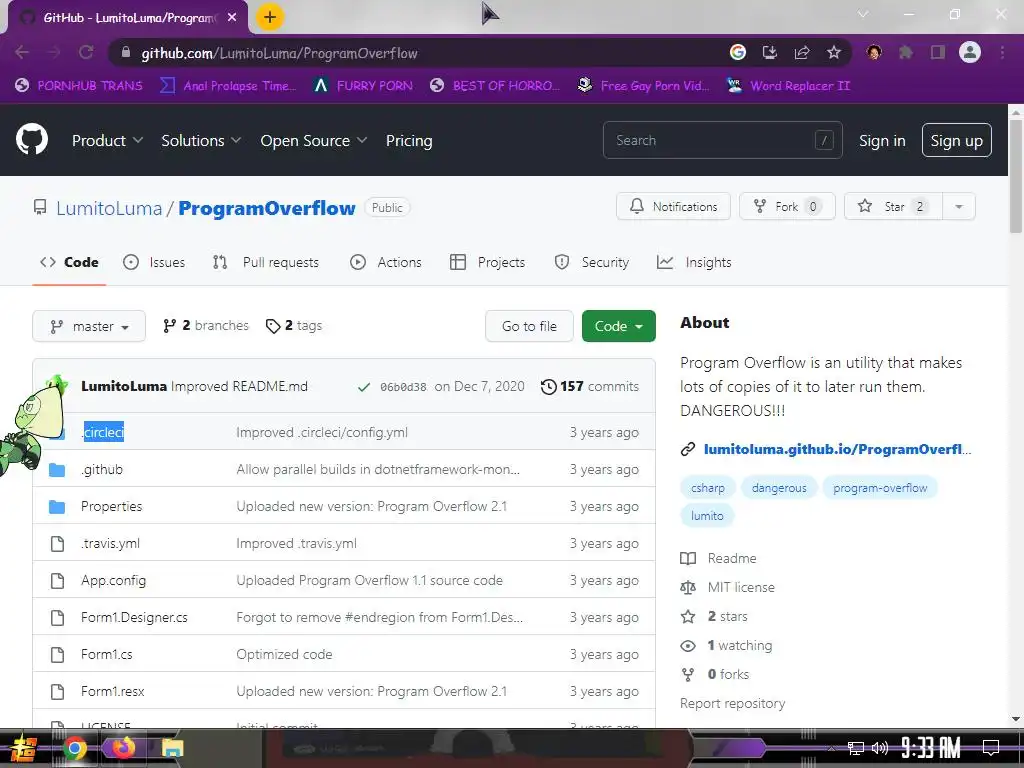
Task: Open Chrome three-dot menu
Action: (x=1002, y=52)
